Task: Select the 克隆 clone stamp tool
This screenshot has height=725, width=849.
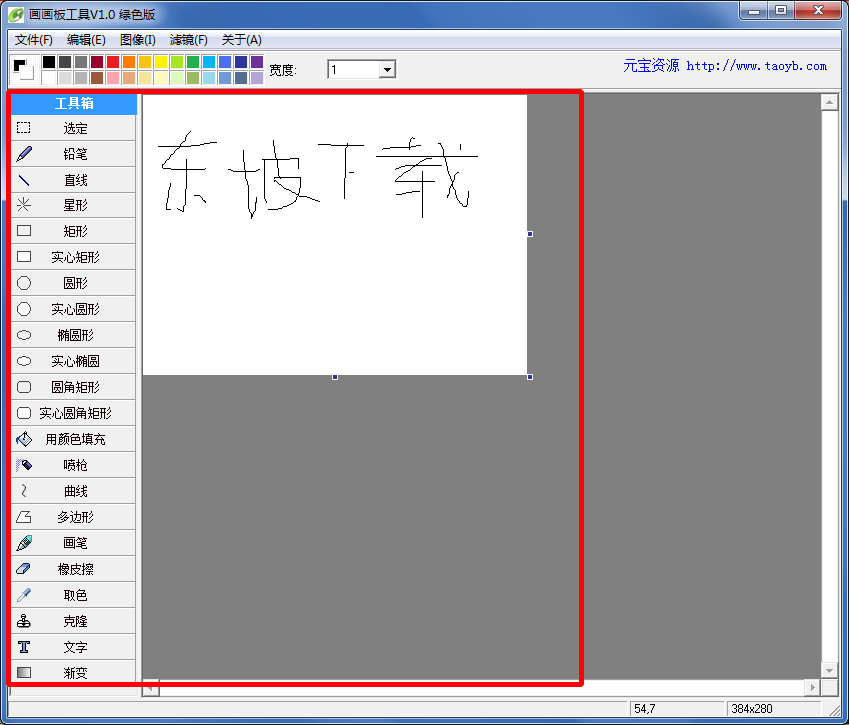Action: [x=73, y=621]
